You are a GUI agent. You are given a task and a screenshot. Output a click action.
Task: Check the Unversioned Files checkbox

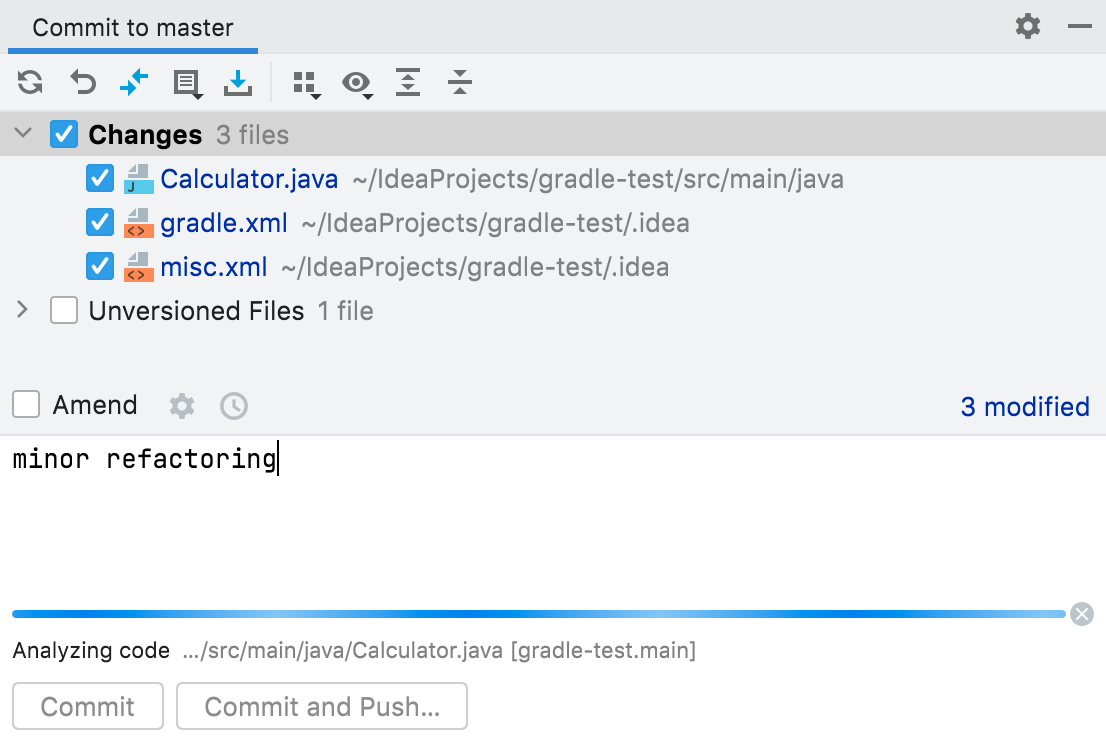click(x=63, y=310)
